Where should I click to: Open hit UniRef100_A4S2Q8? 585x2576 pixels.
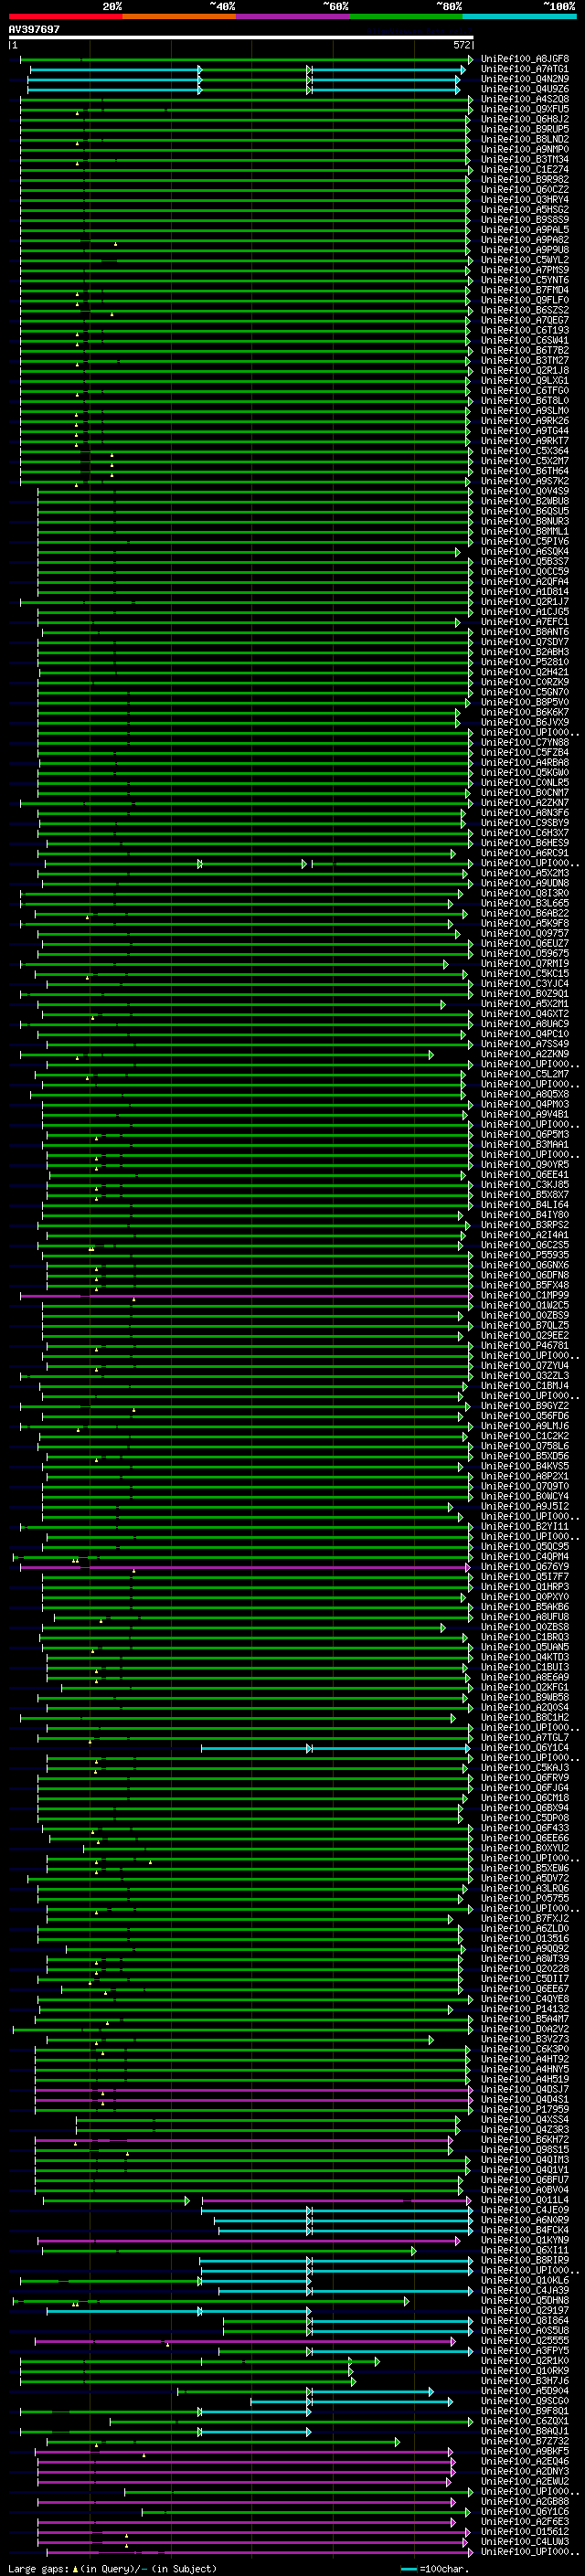(x=525, y=99)
